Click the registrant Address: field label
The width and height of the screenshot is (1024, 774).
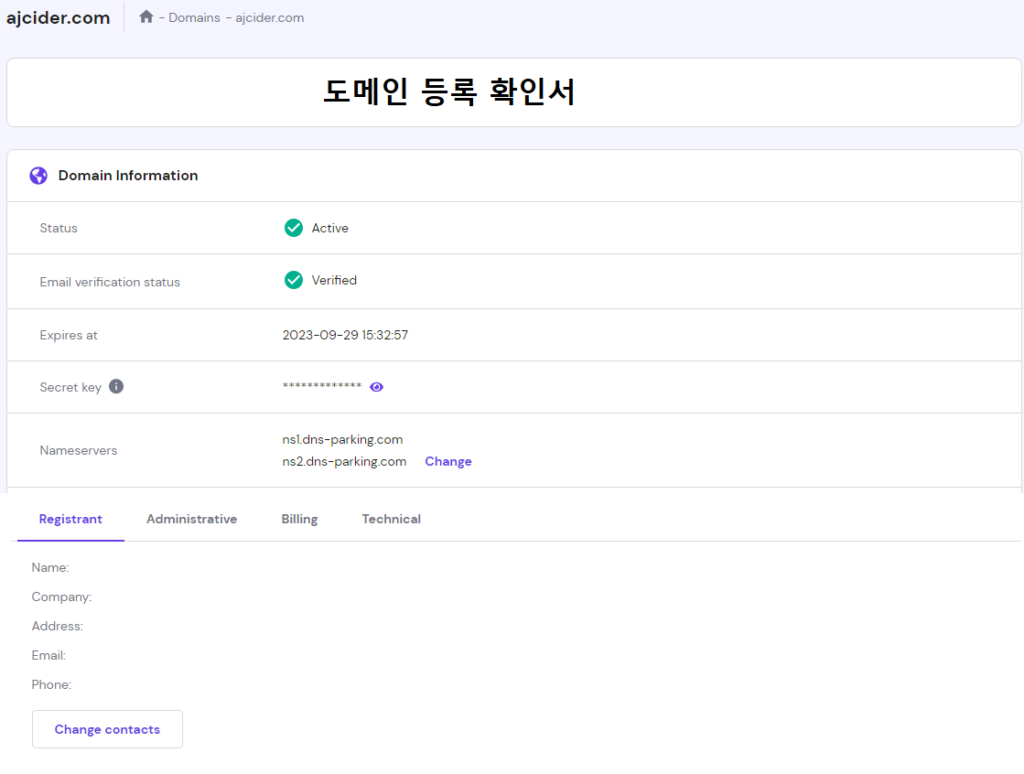pyautogui.click(x=57, y=626)
